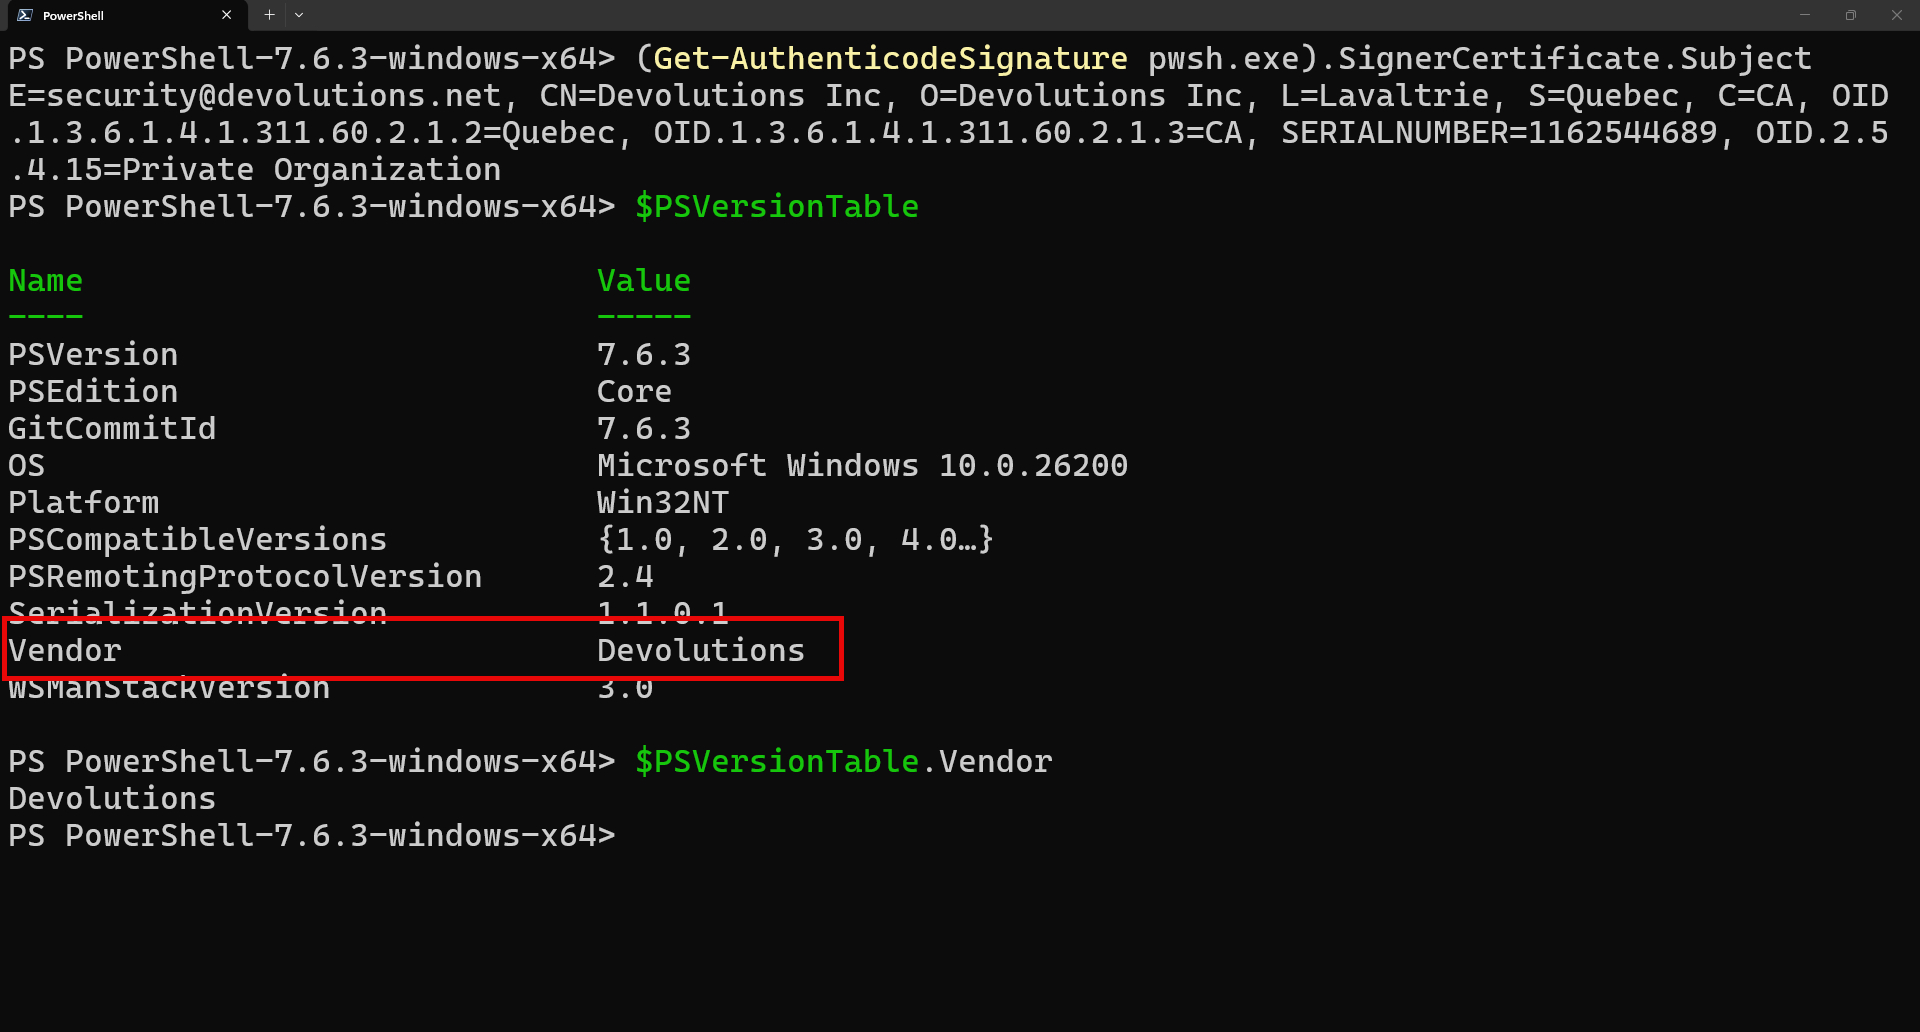Click the last empty PowerShell prompt
This screenshot has width=1920, height=1032.
tap(312, 836)
